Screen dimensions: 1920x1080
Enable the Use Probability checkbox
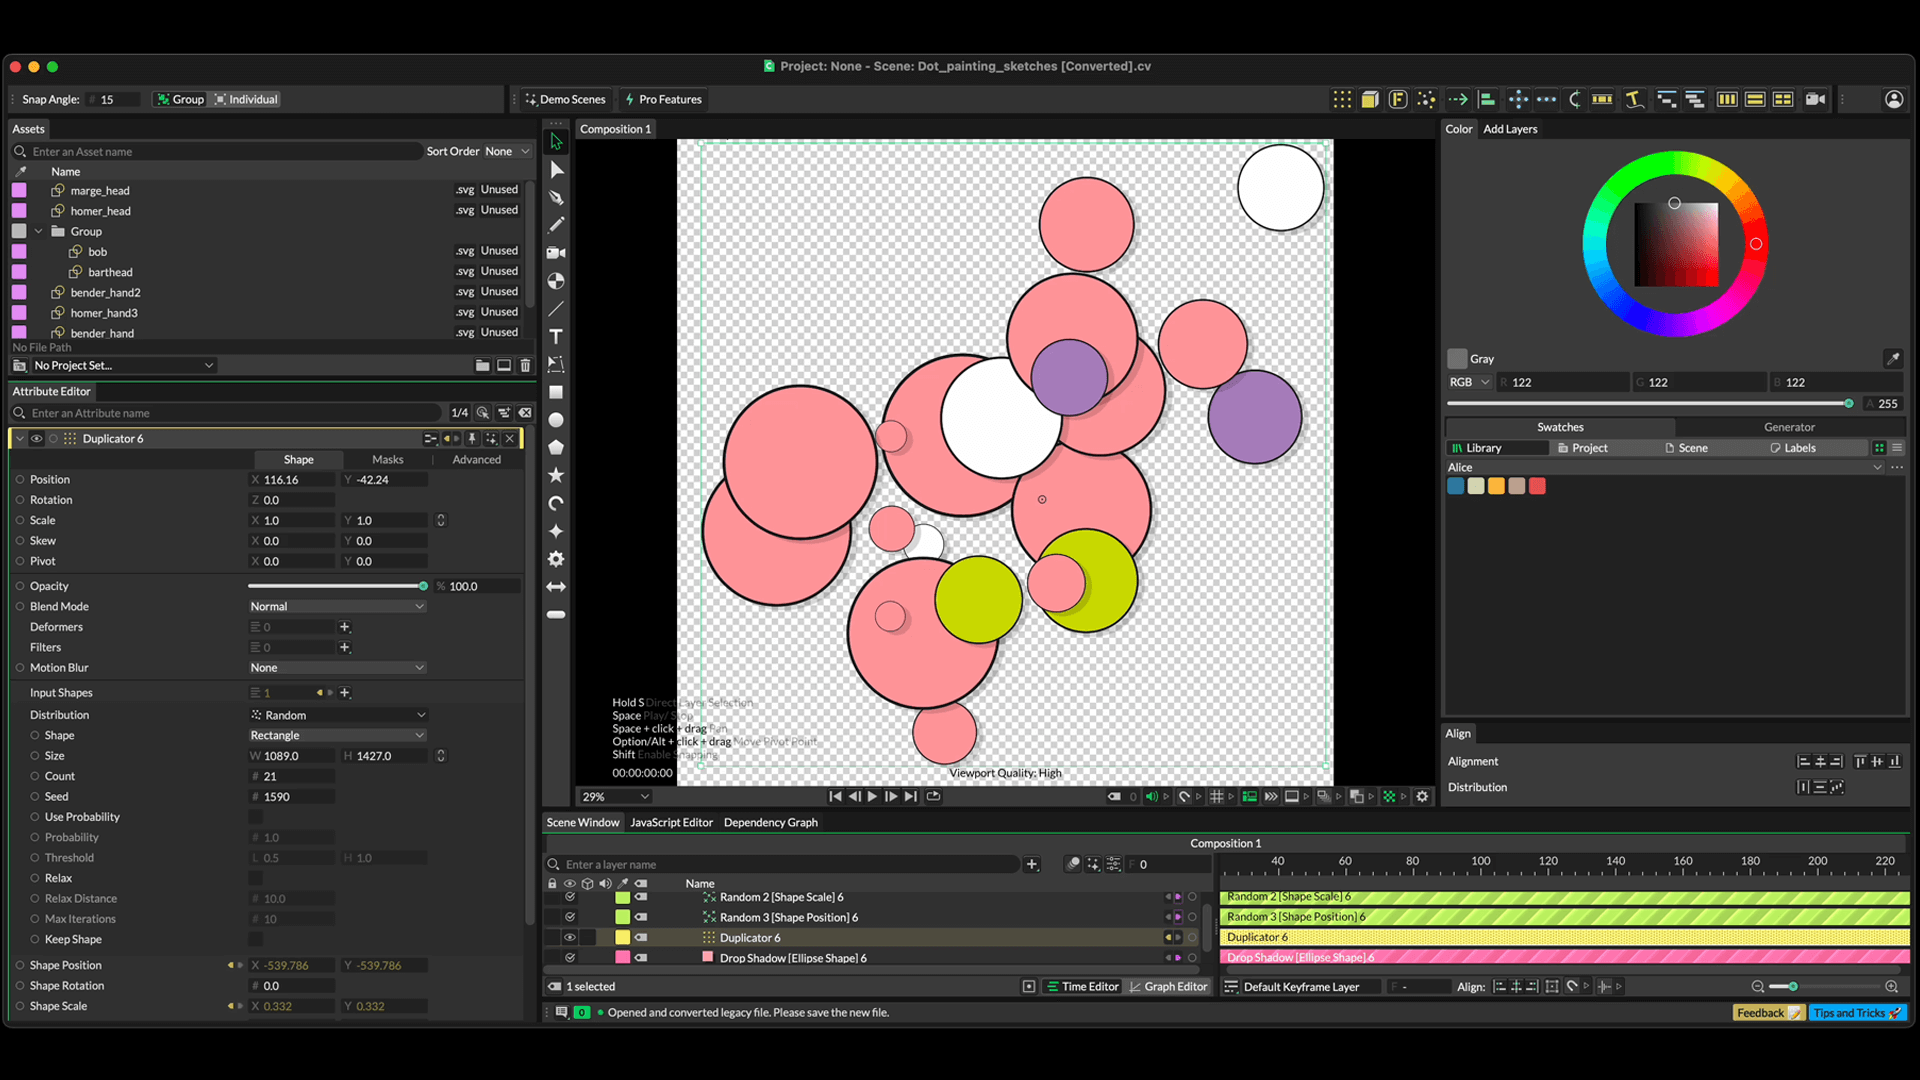255,817
